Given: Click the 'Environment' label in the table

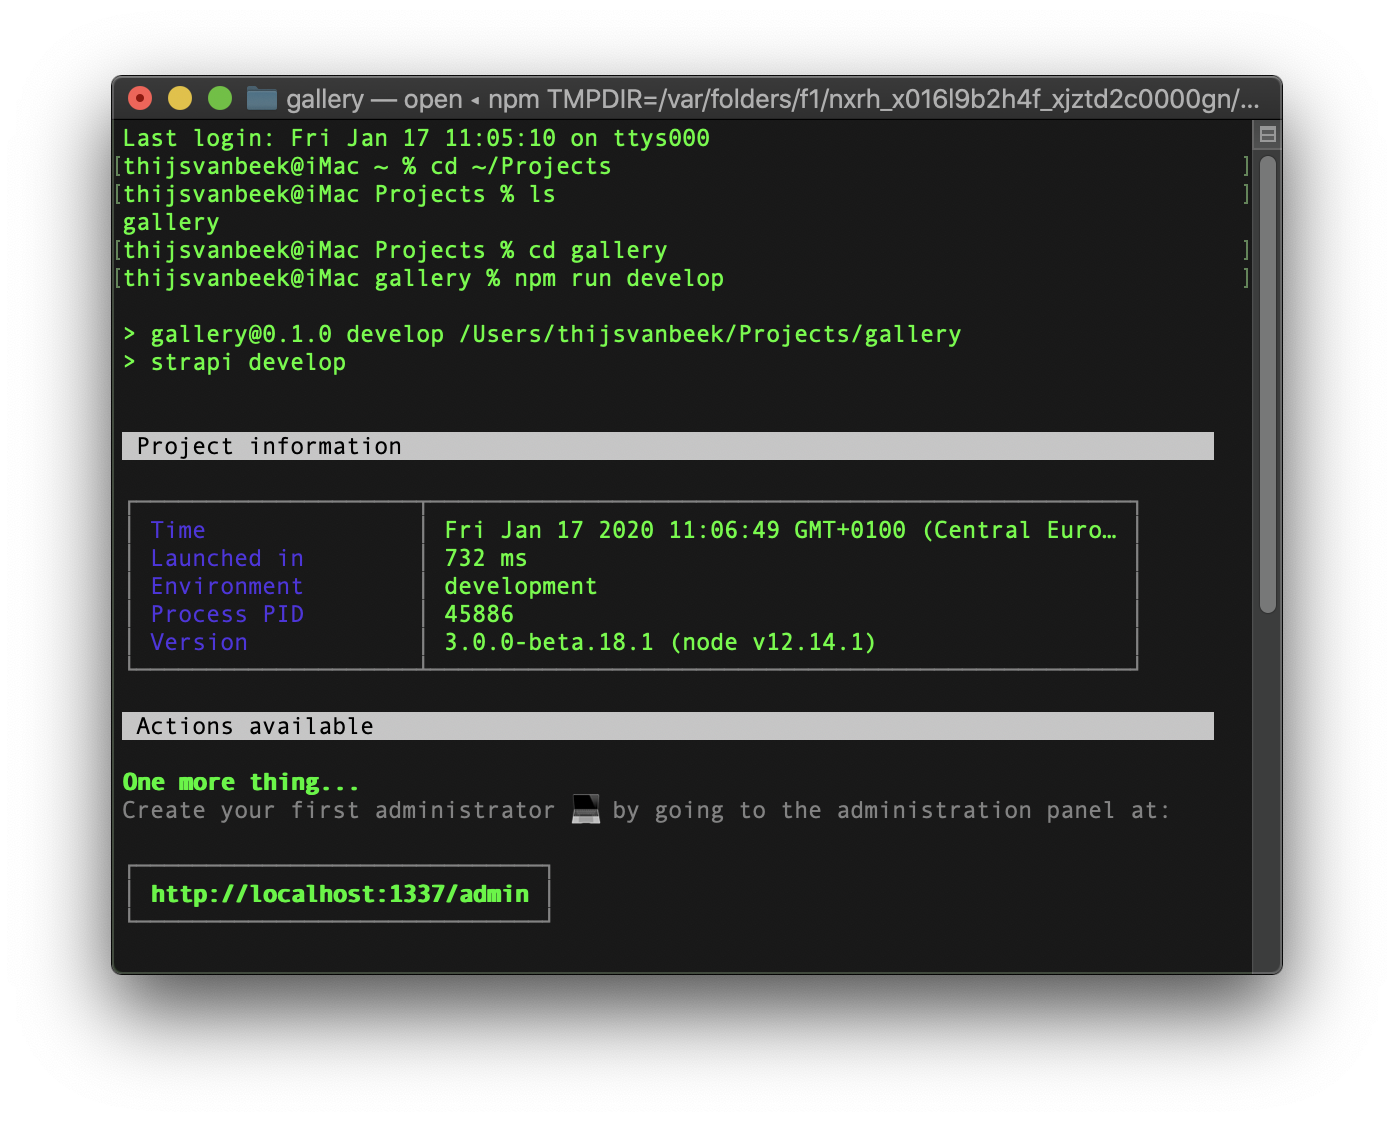Looking at the screenshot, I should click(227, 586).
